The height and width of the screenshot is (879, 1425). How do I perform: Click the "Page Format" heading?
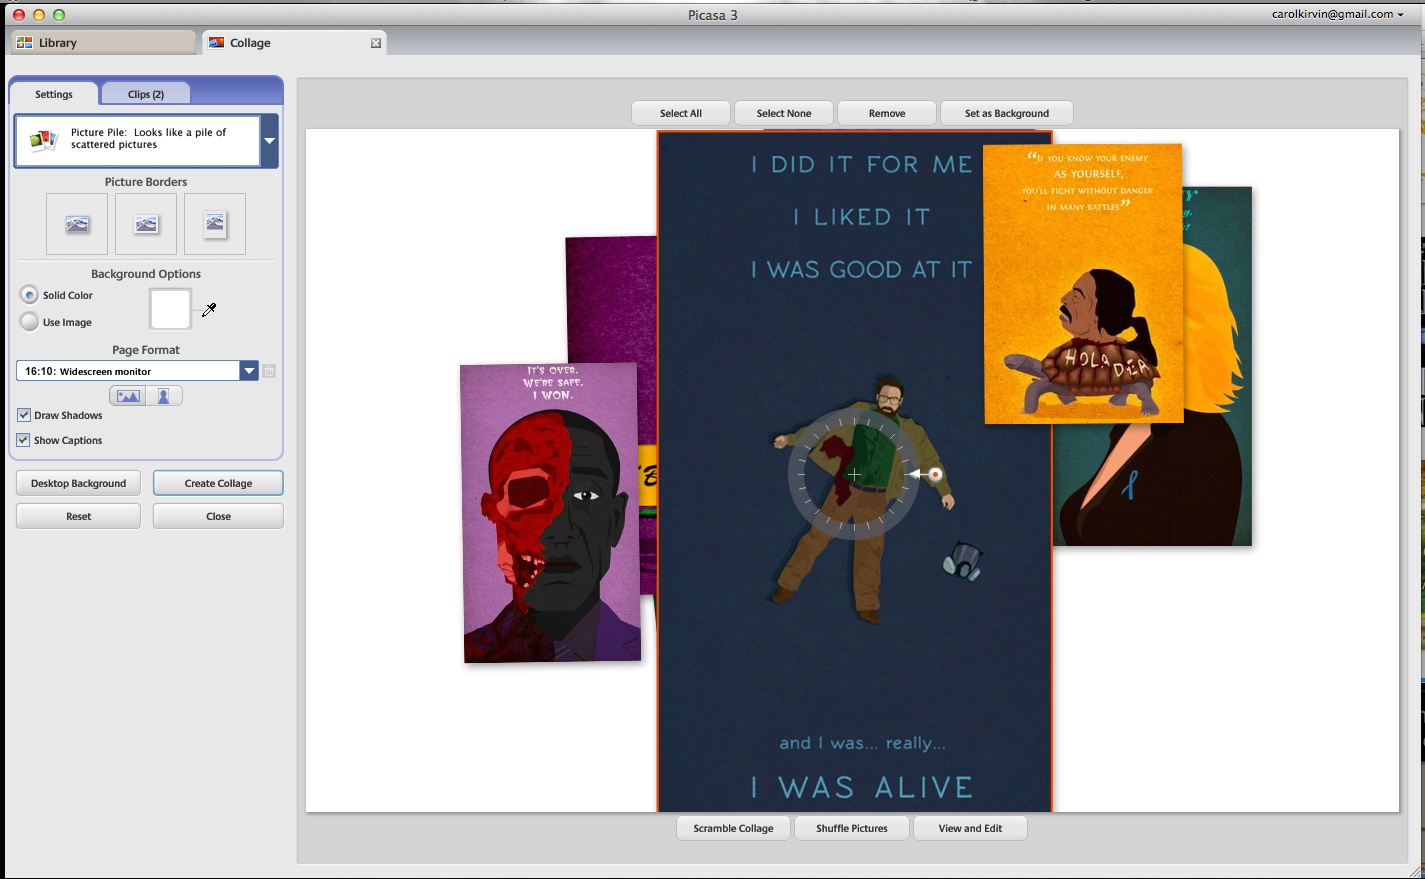146,350
